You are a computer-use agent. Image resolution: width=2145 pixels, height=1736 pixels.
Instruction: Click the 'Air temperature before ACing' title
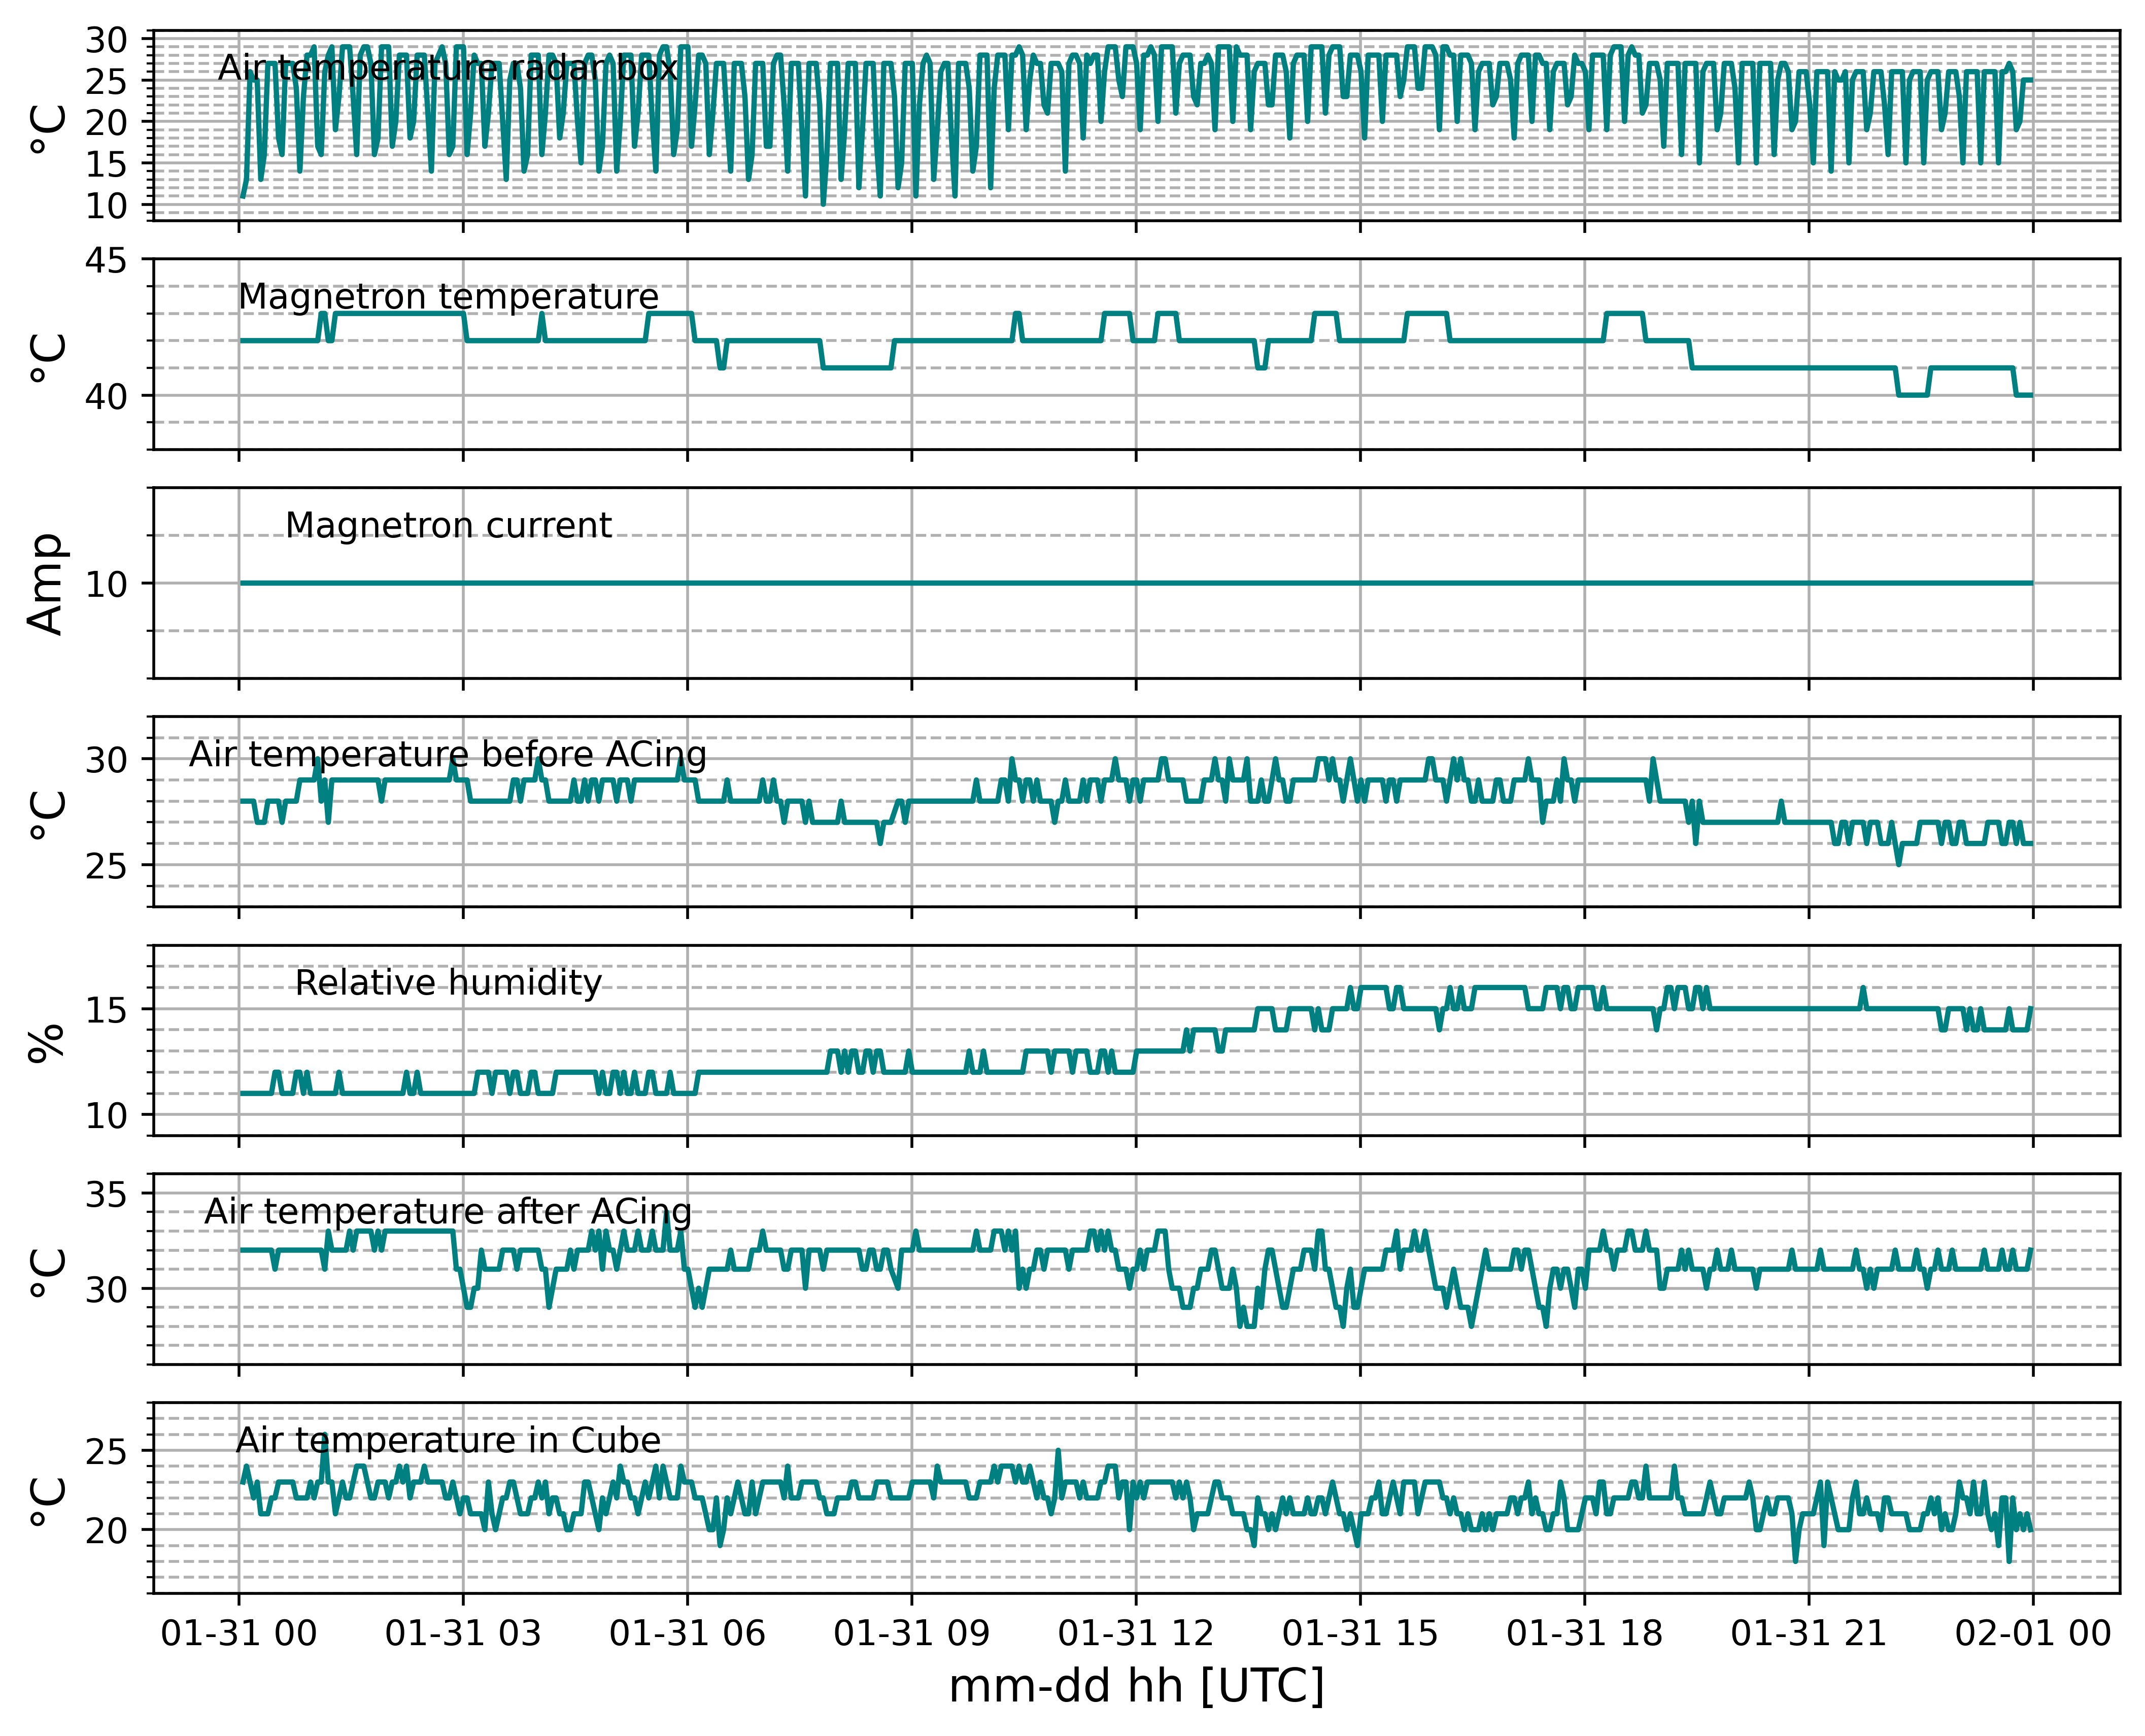point(448,754)
